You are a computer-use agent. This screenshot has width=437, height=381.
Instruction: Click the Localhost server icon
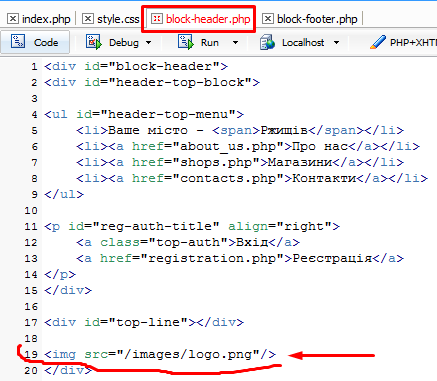tap(267, 42)
